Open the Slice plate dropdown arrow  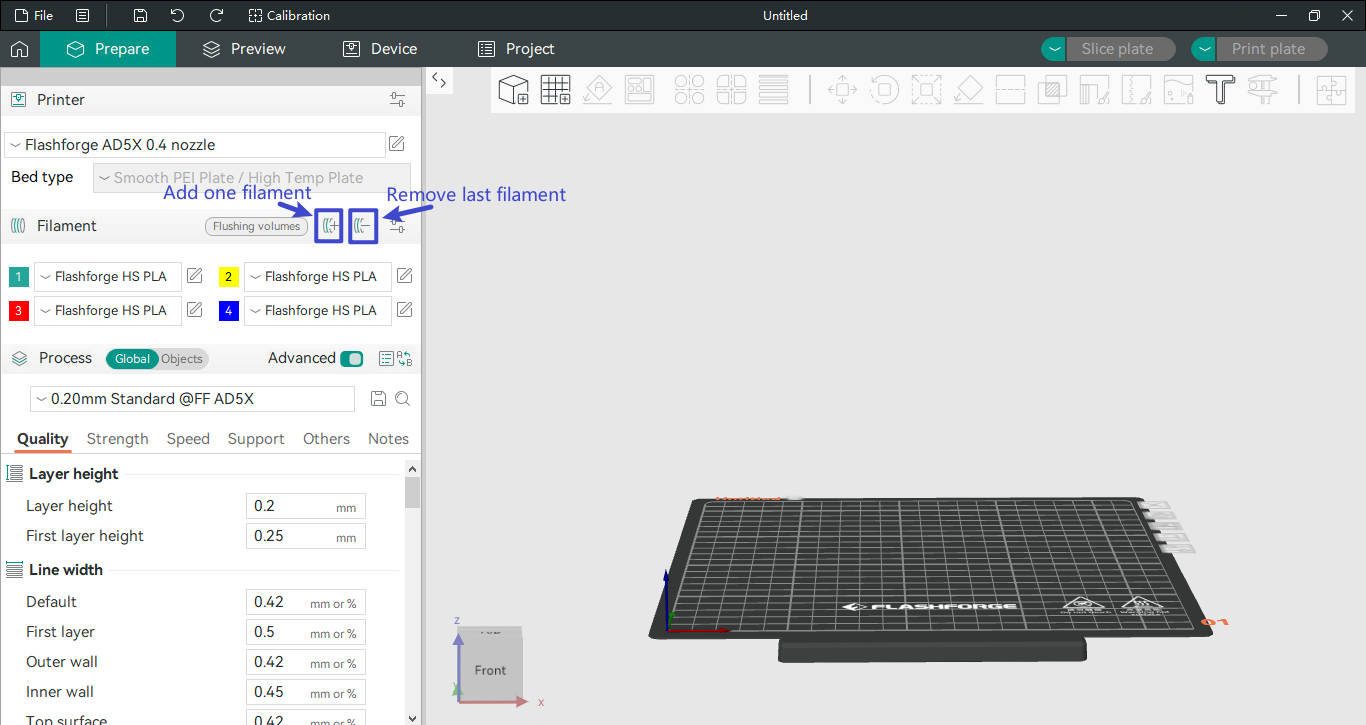click(1054, 49)
